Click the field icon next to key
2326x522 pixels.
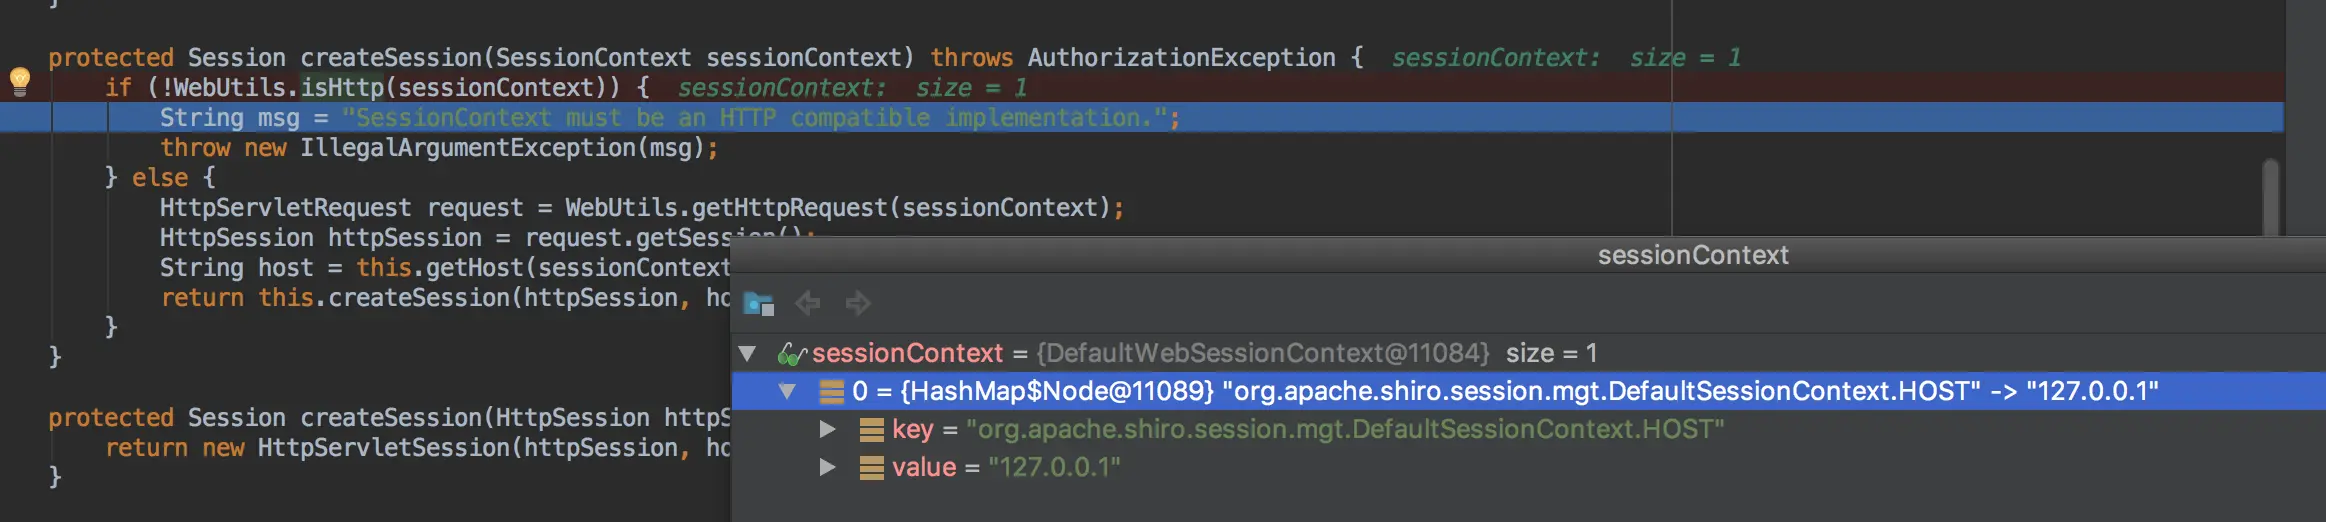click(871, 430)
